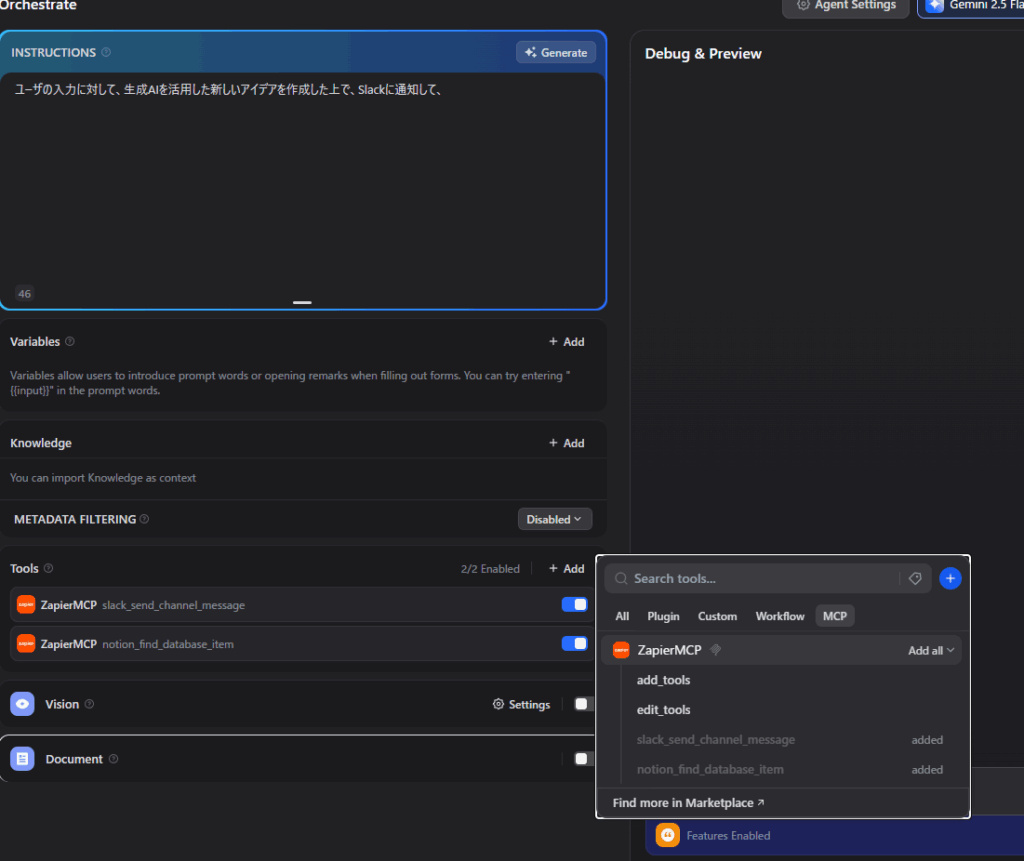Screen dimensions: 1024x861
Task: Click the Agent Settings gear icon
Action: (803, 5)
